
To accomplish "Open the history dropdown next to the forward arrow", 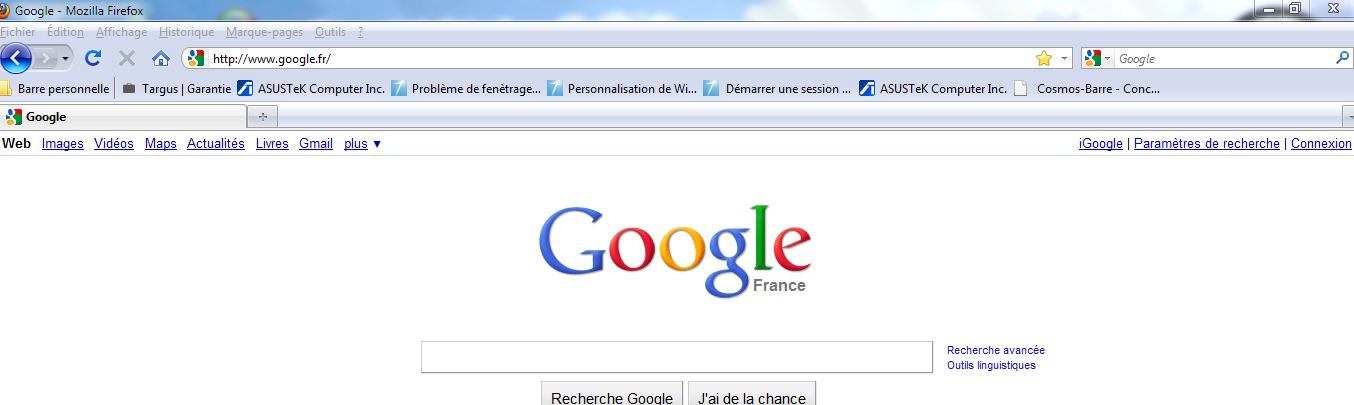I will coord(66,58).
